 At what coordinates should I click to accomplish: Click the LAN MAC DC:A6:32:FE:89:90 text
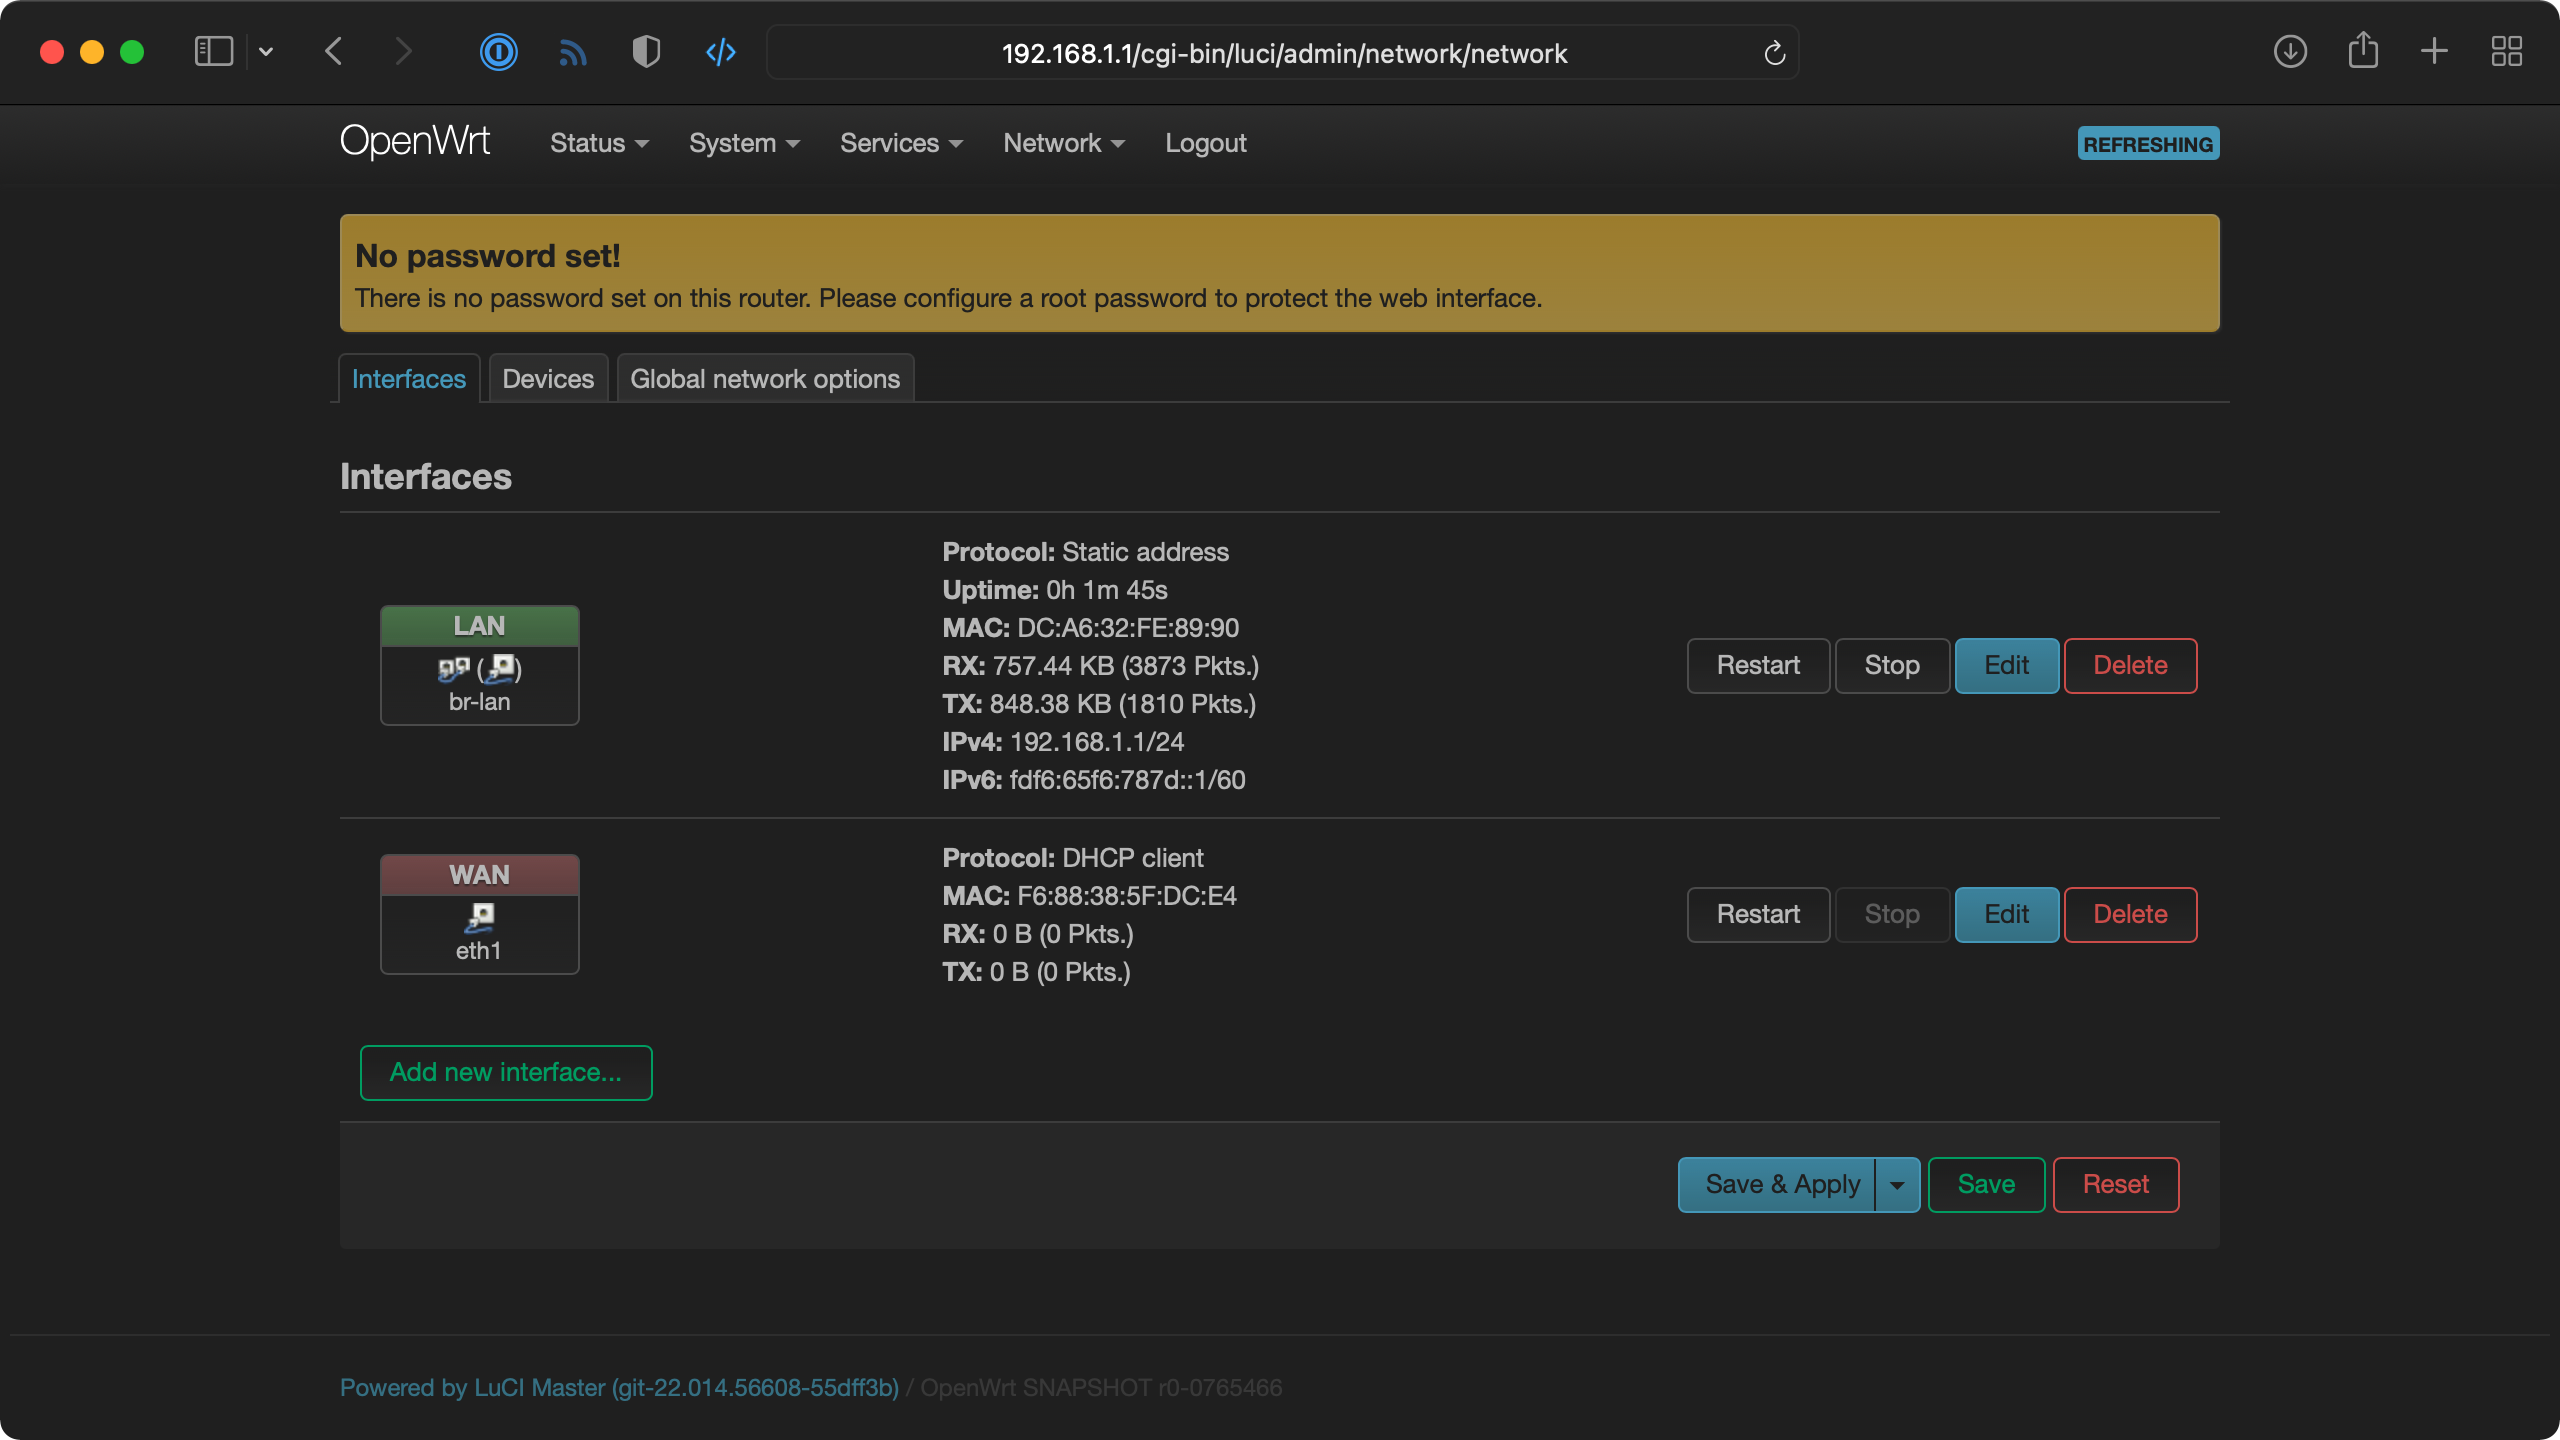pos(1091,628)
